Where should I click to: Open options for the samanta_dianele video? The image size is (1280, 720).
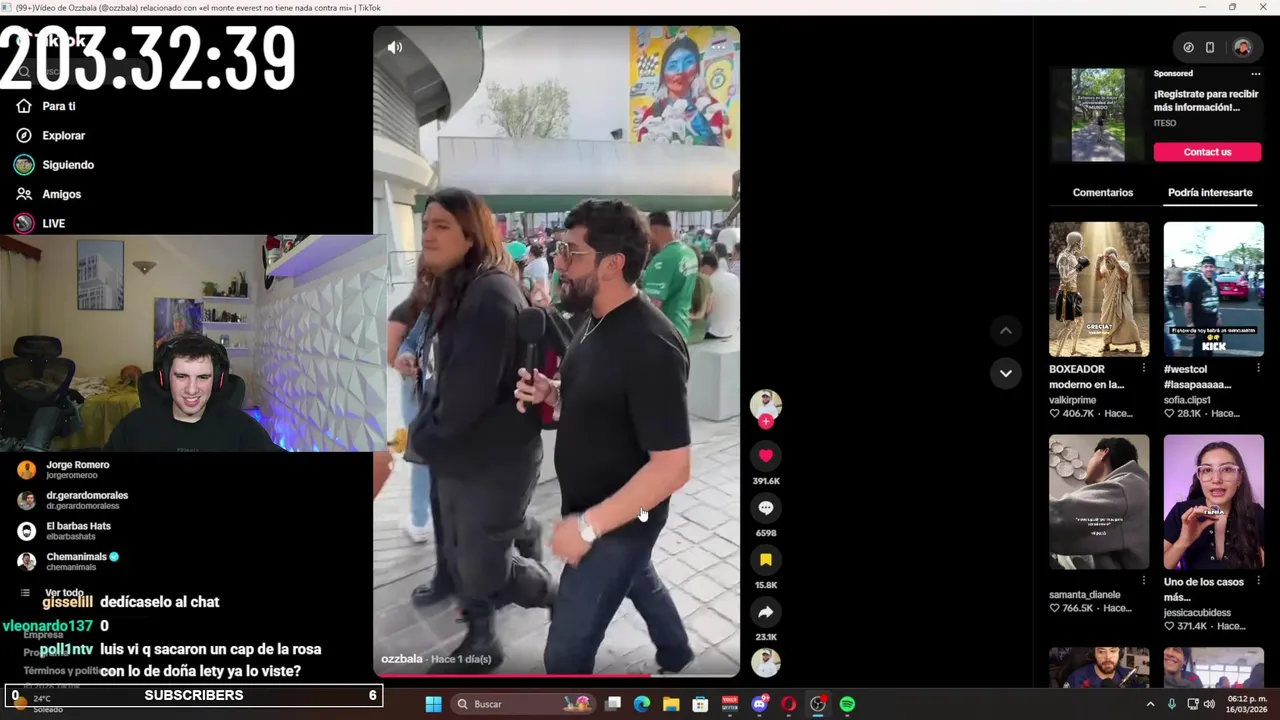pos(1144,581)
